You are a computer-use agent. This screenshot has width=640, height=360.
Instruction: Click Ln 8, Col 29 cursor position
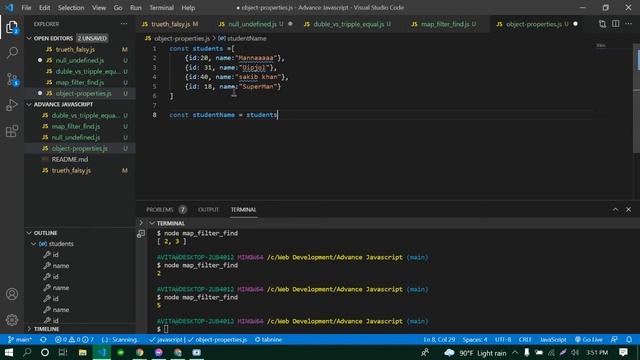(x=439, y=340)
